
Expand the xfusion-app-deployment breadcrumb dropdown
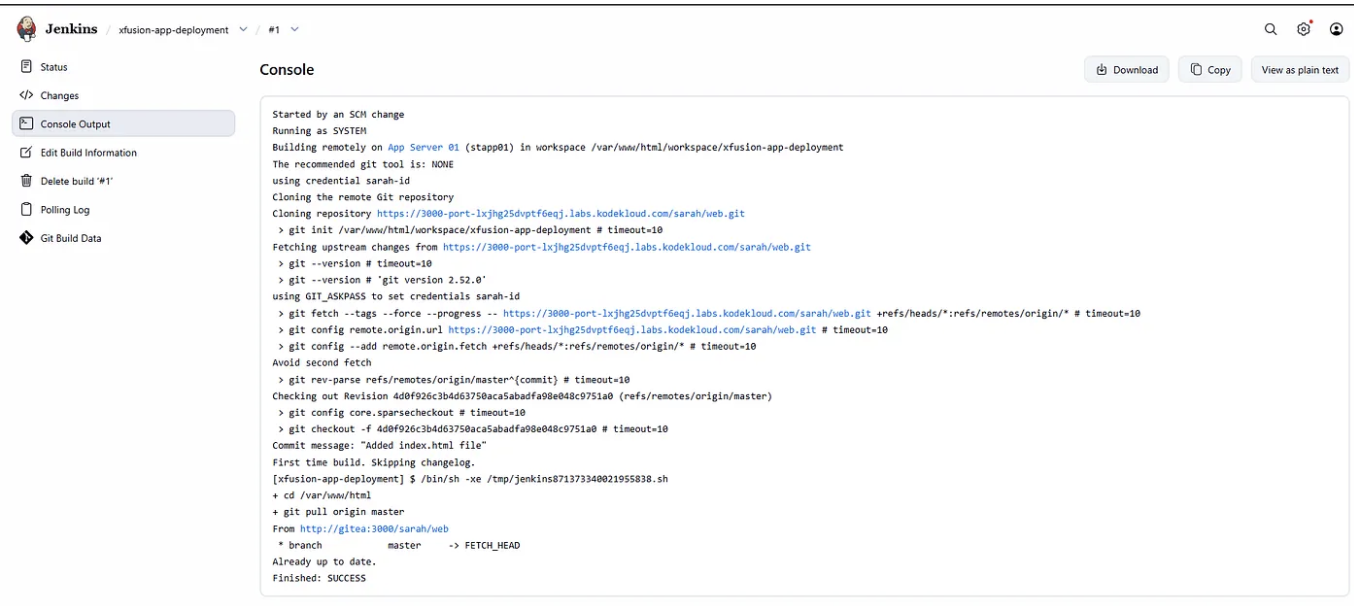(243, 30)
